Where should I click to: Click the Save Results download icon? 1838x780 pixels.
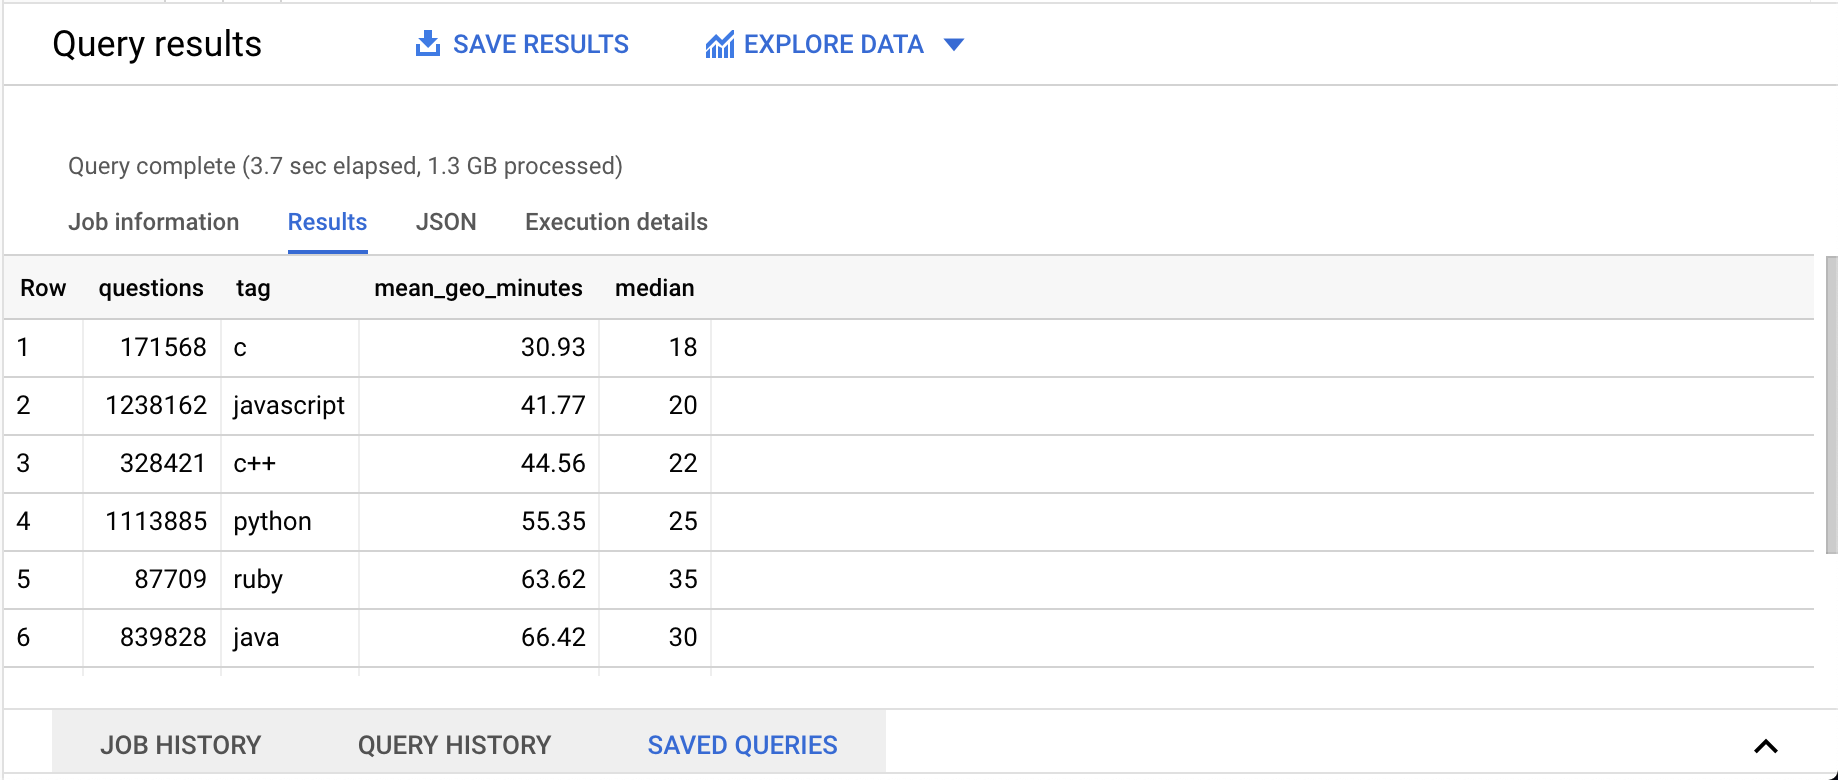[x=428, y=44]
